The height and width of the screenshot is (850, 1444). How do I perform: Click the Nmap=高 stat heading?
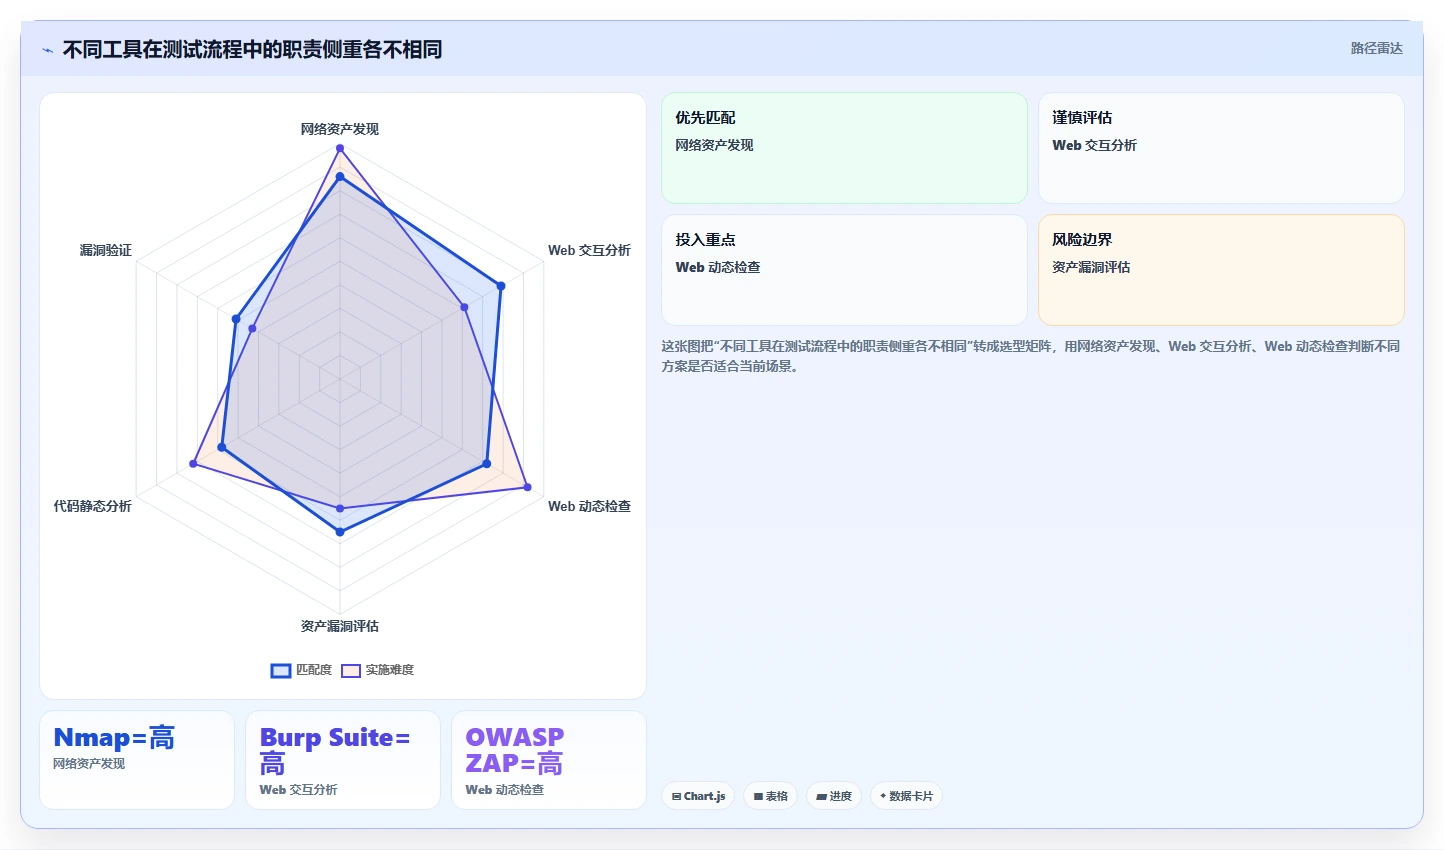[114, 738]
